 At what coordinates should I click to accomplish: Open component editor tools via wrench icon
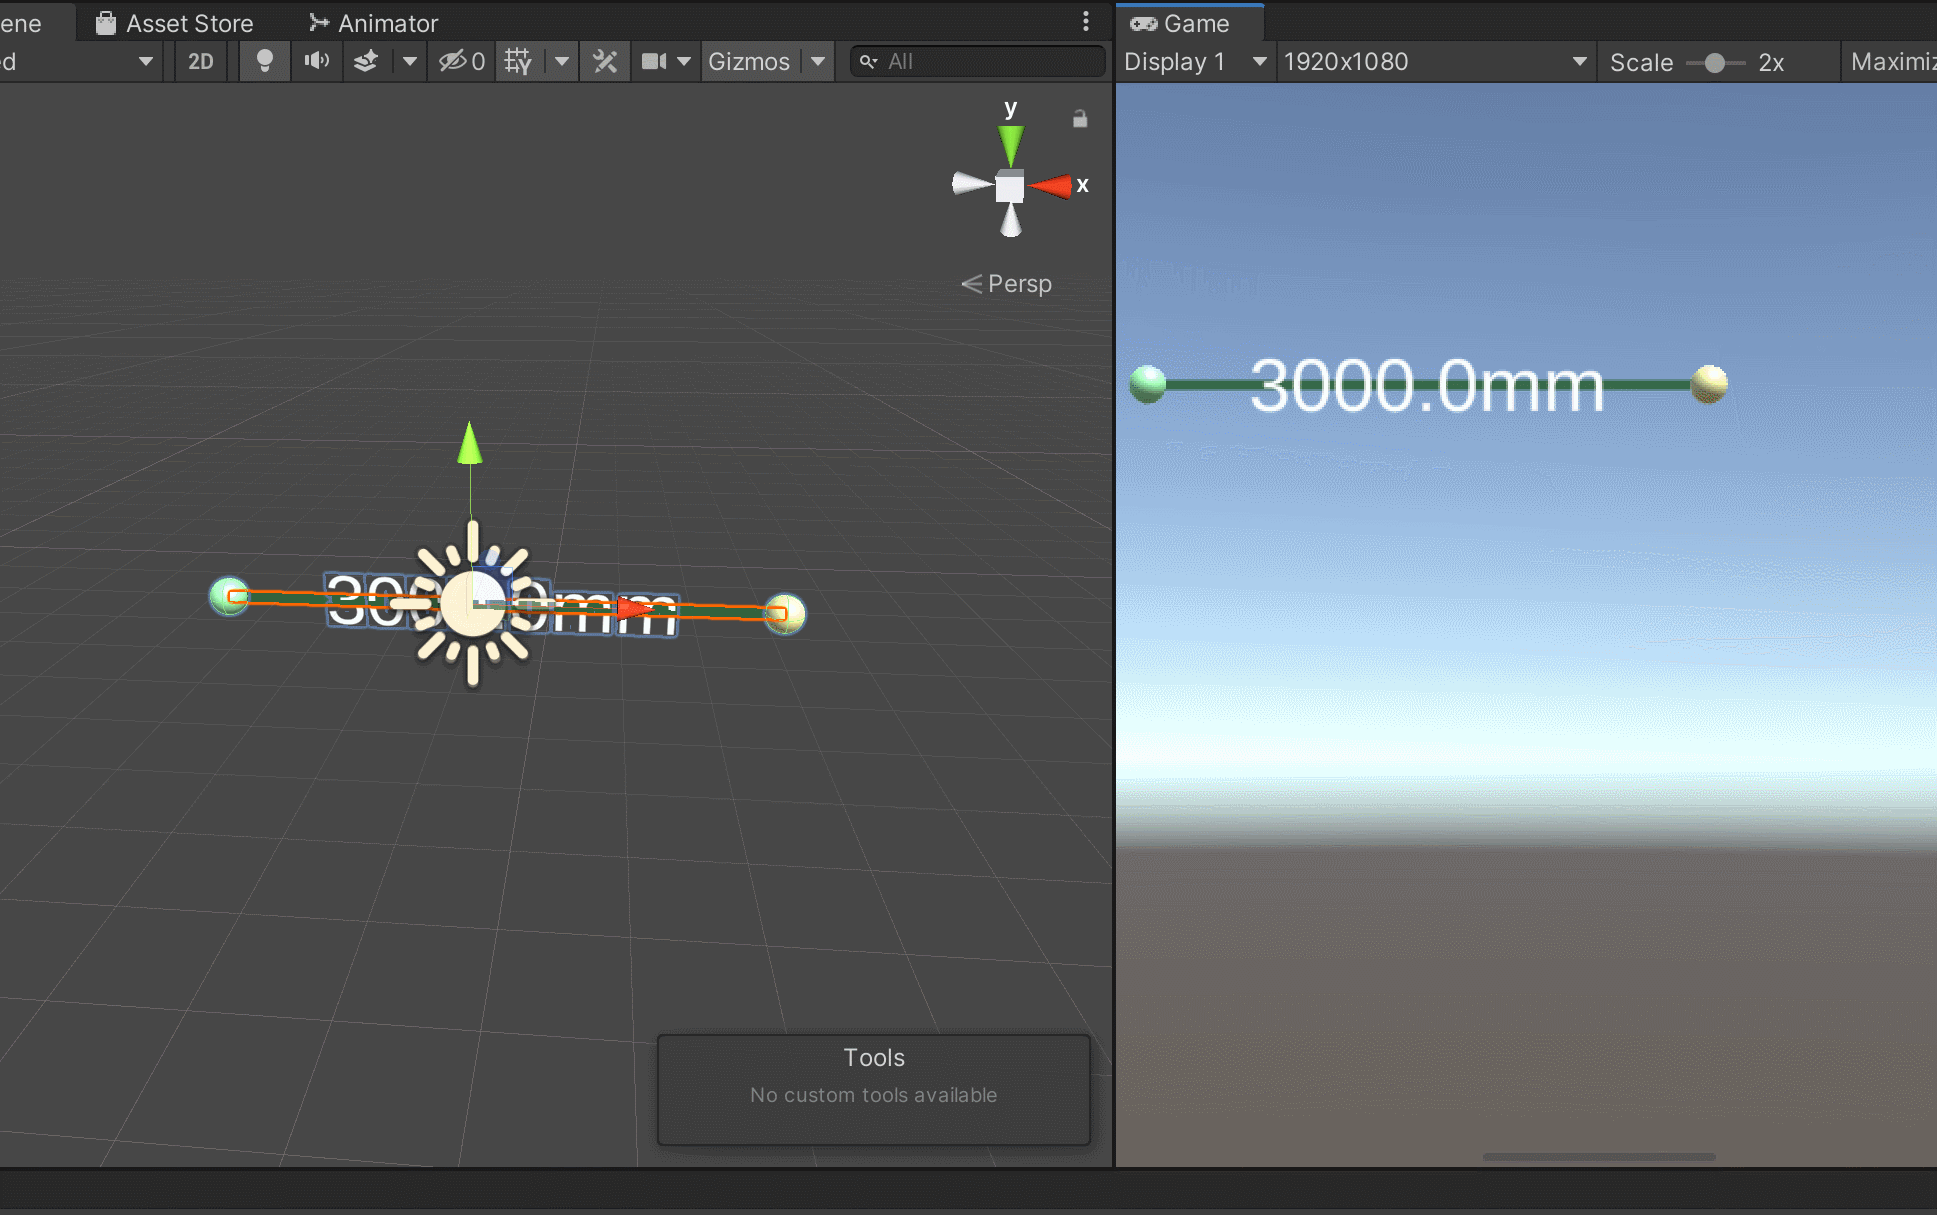[x=604, y=61]
